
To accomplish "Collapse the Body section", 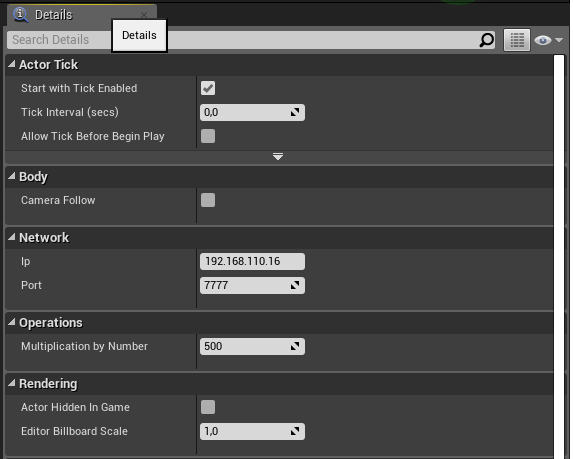I will (12, 176).
